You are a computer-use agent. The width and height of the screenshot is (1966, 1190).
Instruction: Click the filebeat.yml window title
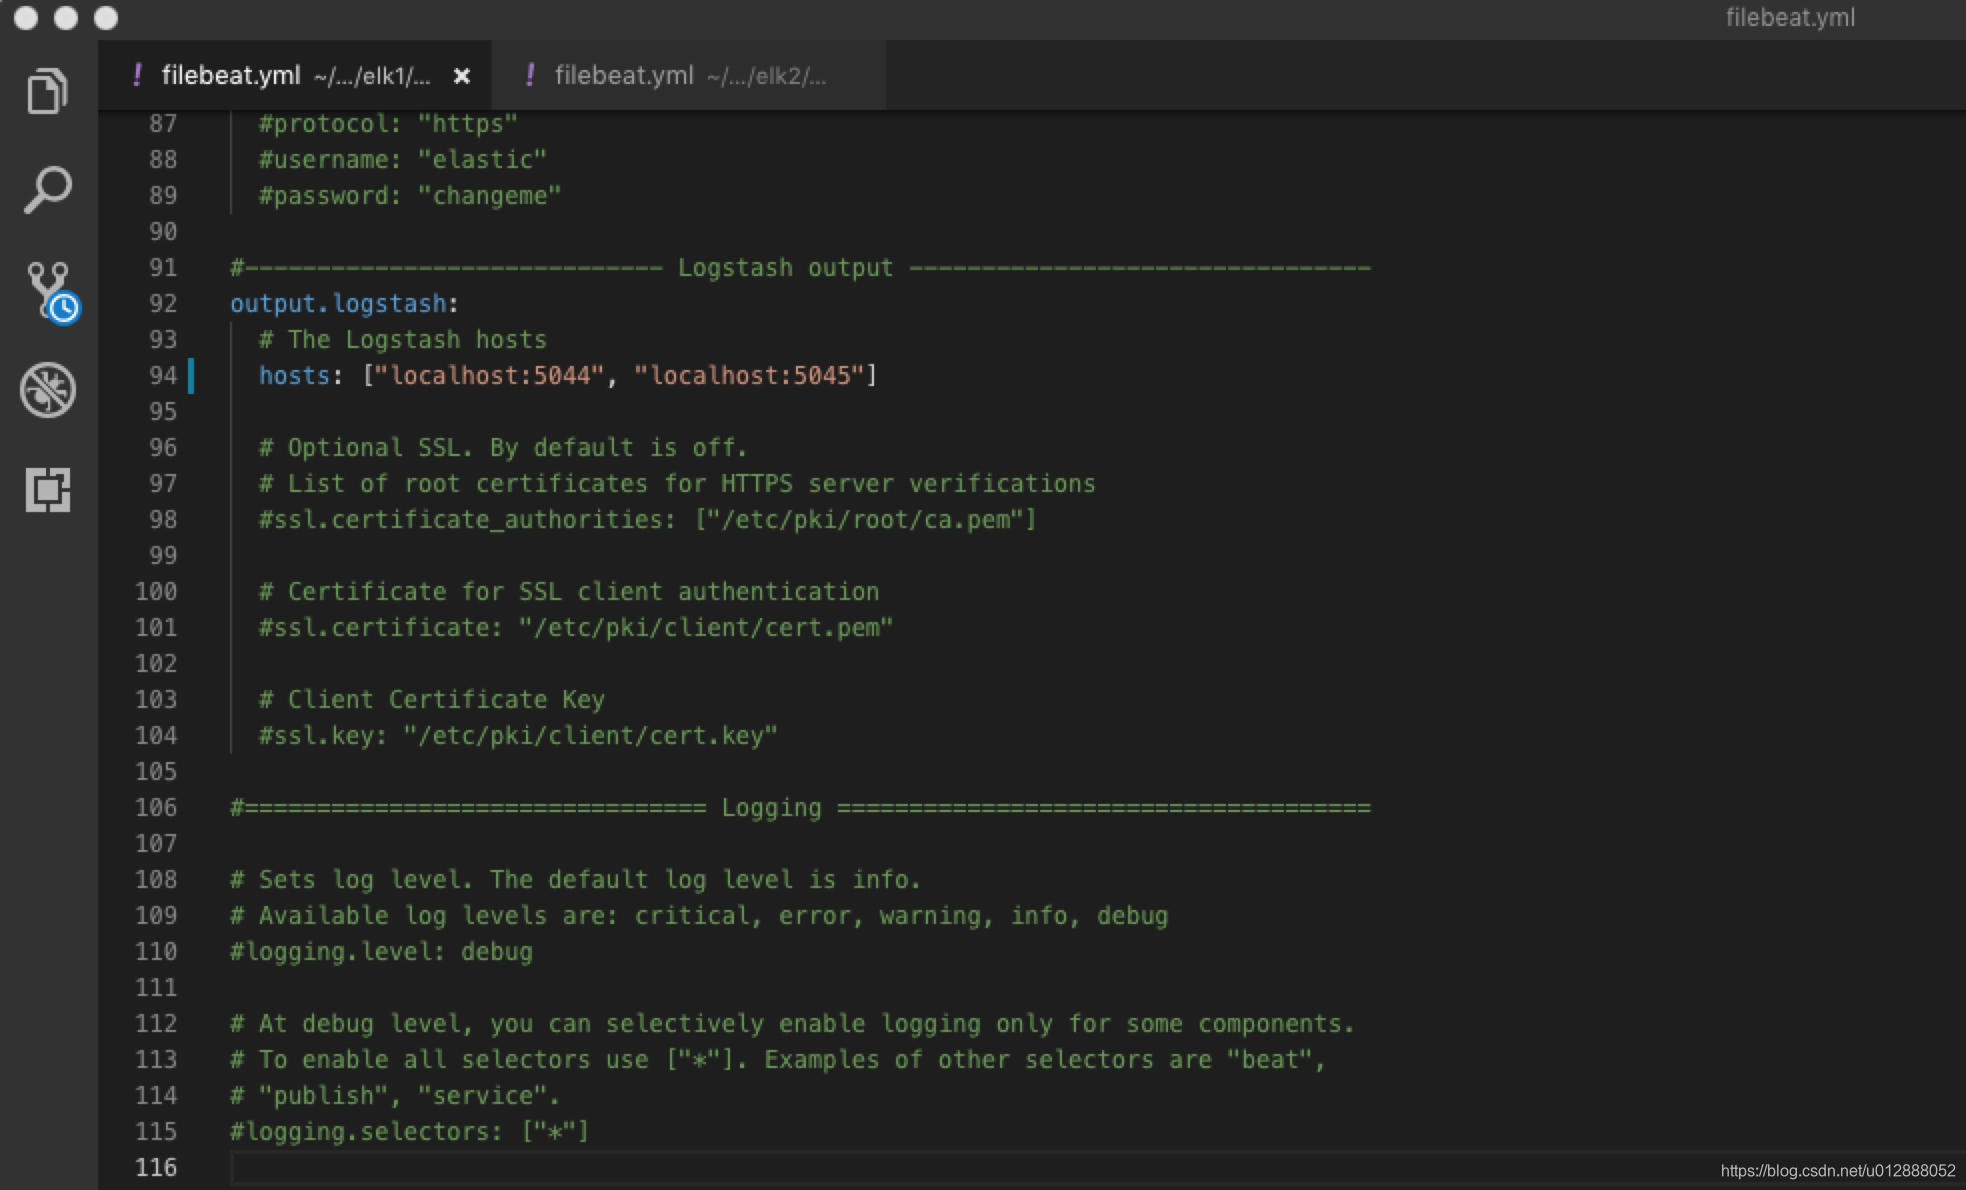point(1790,18)
